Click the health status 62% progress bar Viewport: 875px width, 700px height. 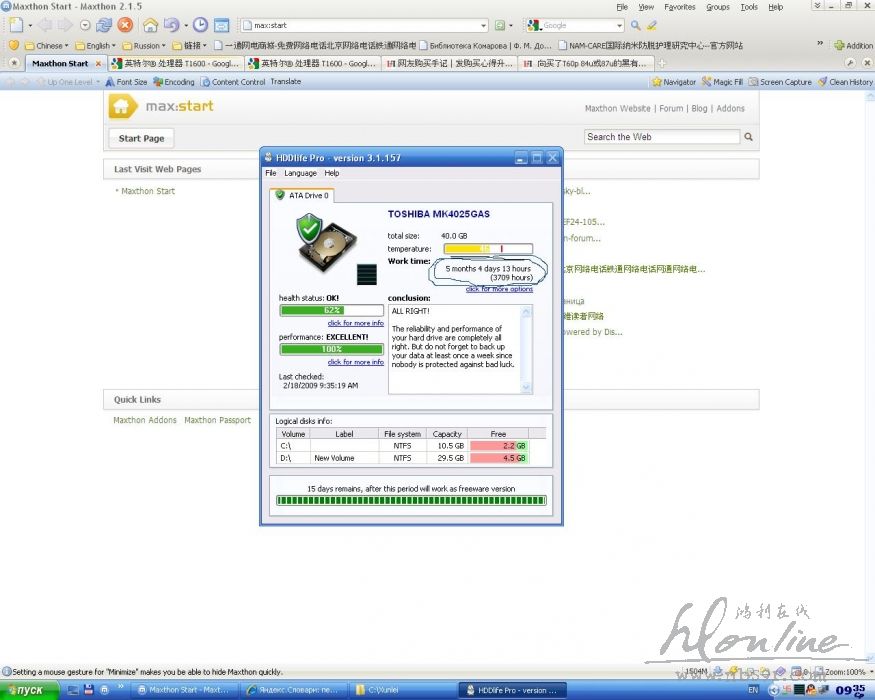[331, 310]
